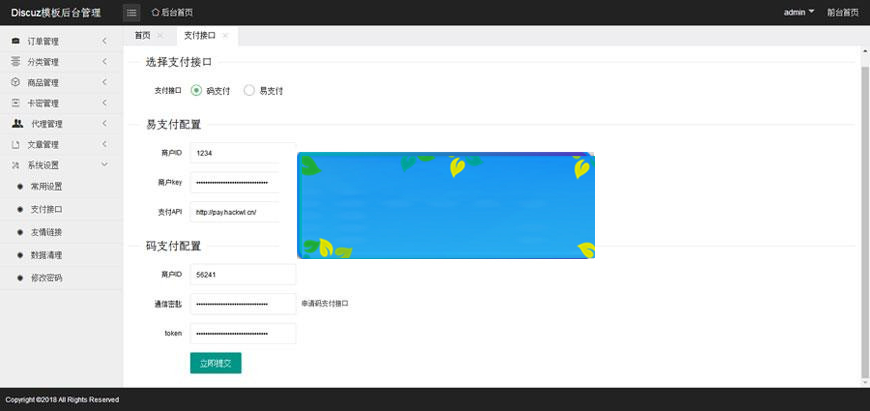Toggle the sidebar collapse hamburger icon
The height and width of the screenshot is (411, 870).
131,12
